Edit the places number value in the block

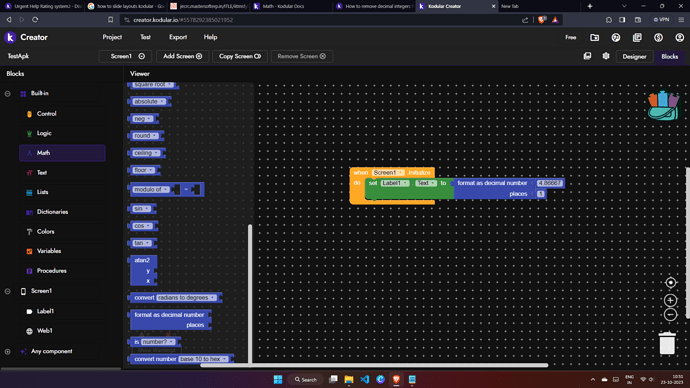point(540,194)
